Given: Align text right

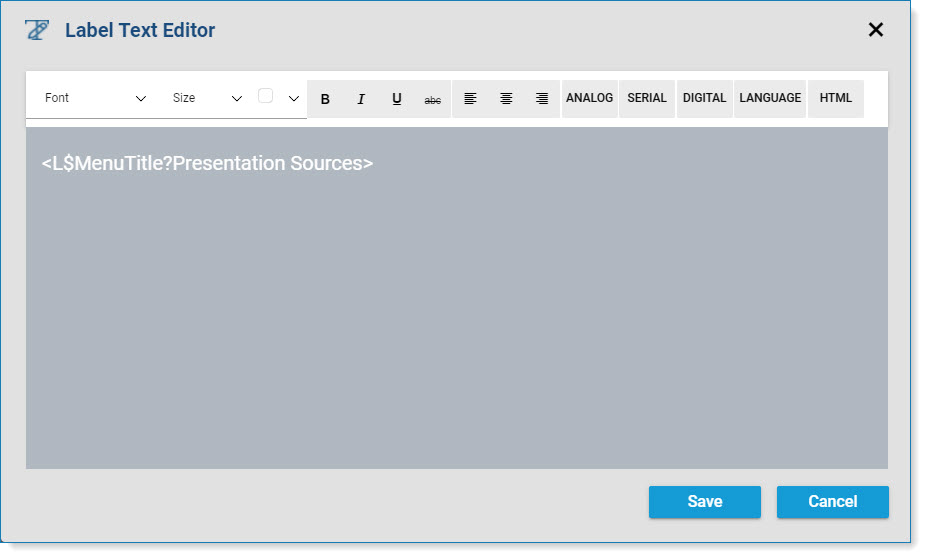Looking at the screenshot, I should 542,99.
